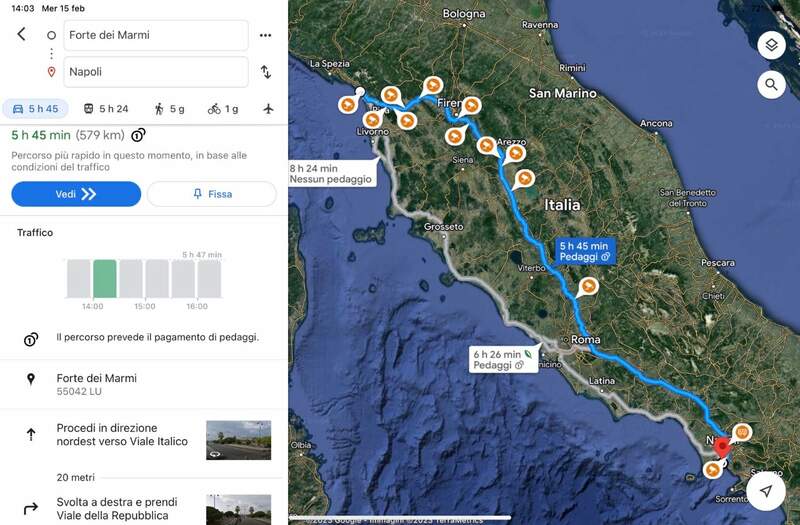Image resolution: width=800 pixels, height=525 pixels.
Task: Select the driving 5 h 45 tab
Action: [x=34, y=108]
